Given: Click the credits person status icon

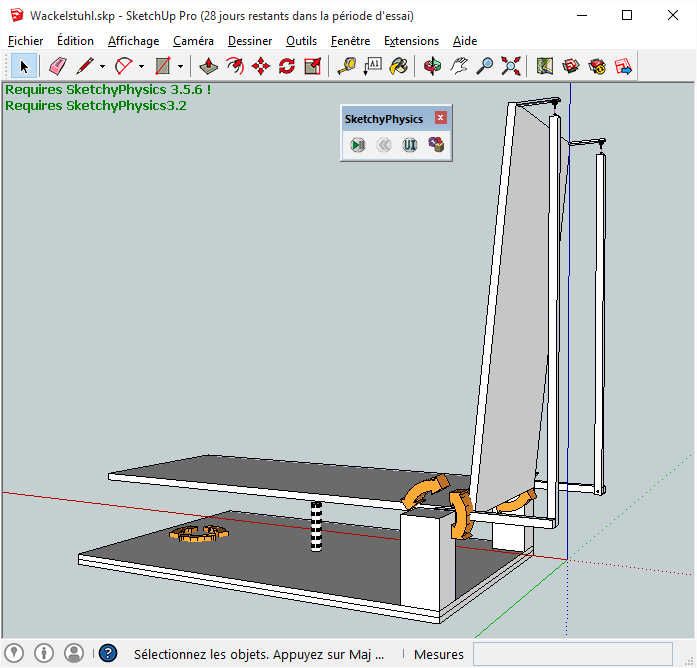Looking at the screenshot, I should click(44, 653).
